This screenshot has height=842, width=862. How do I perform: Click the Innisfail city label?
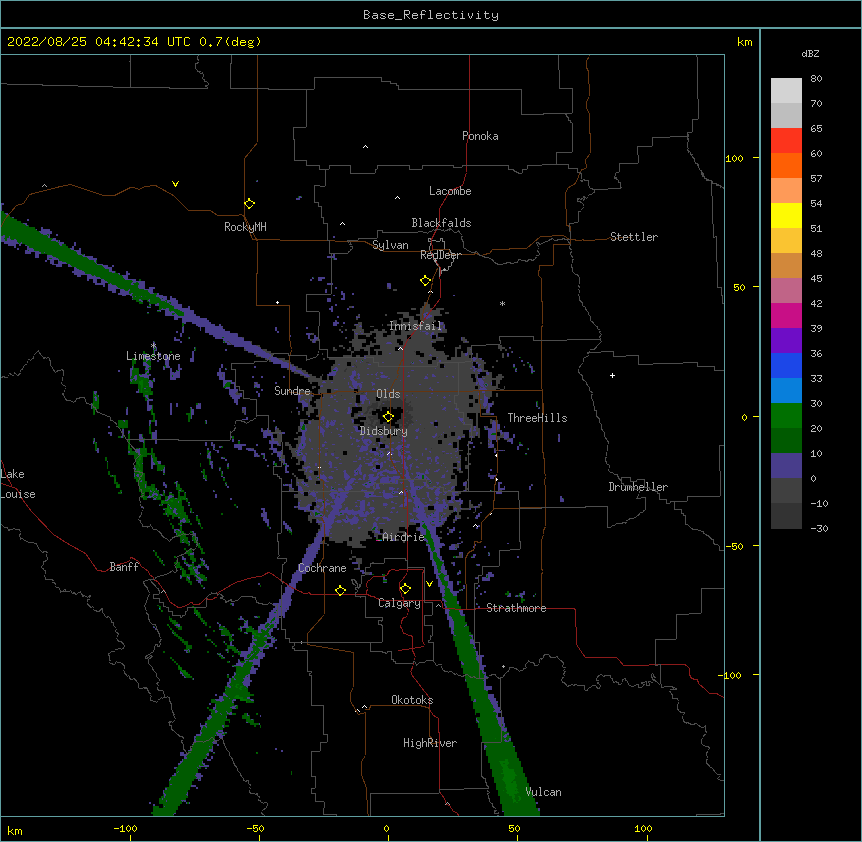pyautogui.click(x=416, y=326)
